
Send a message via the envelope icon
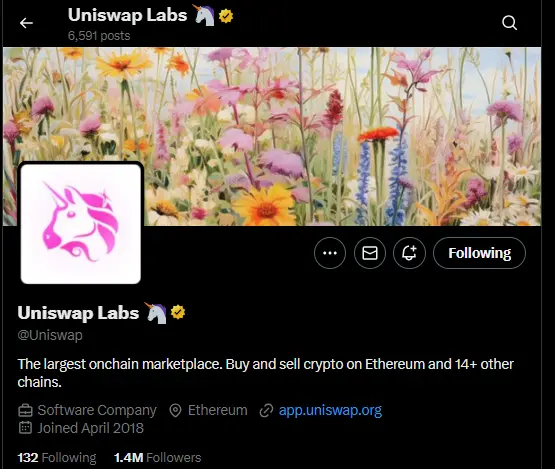click(370, 253)
